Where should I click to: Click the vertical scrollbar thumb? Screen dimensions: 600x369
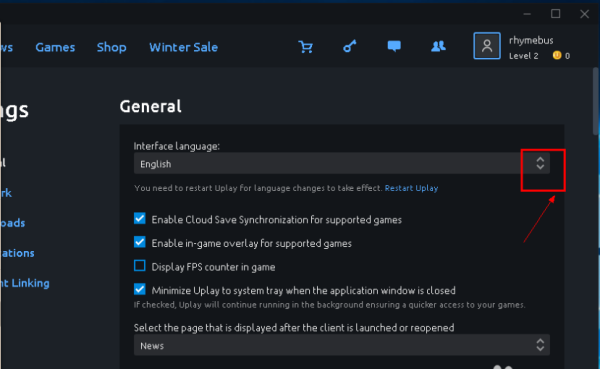pos(596,101)
